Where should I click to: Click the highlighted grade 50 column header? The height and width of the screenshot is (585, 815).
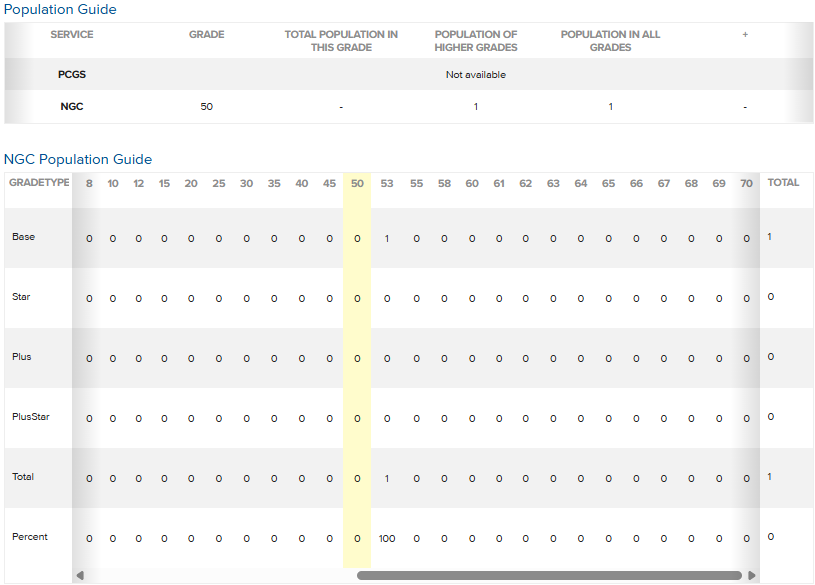[x=357, y=184]
